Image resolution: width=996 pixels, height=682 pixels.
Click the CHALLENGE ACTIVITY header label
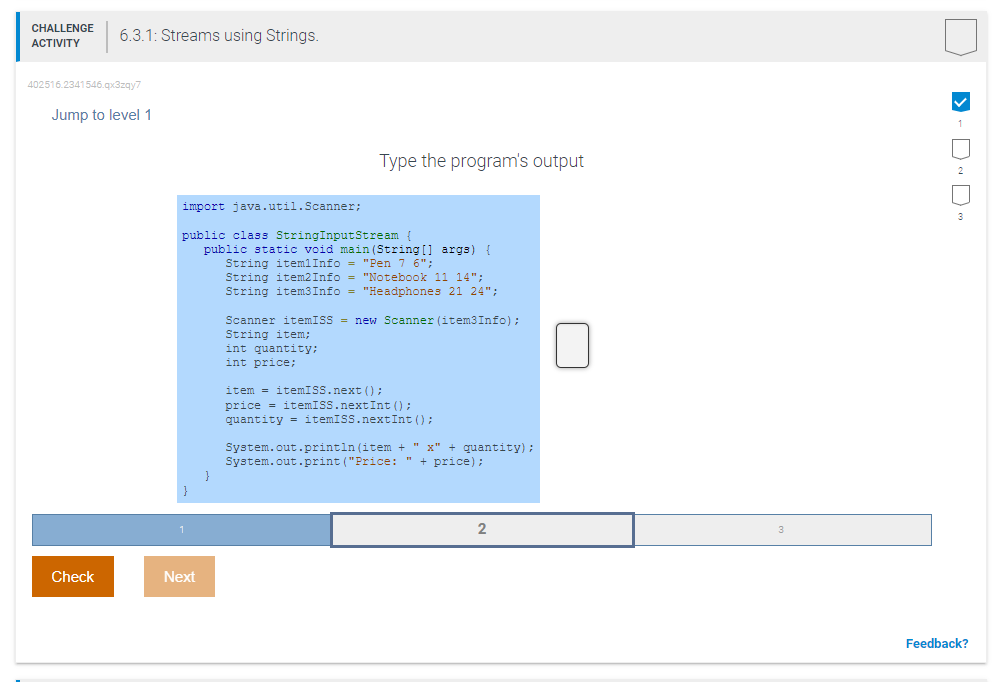[62, 34]
